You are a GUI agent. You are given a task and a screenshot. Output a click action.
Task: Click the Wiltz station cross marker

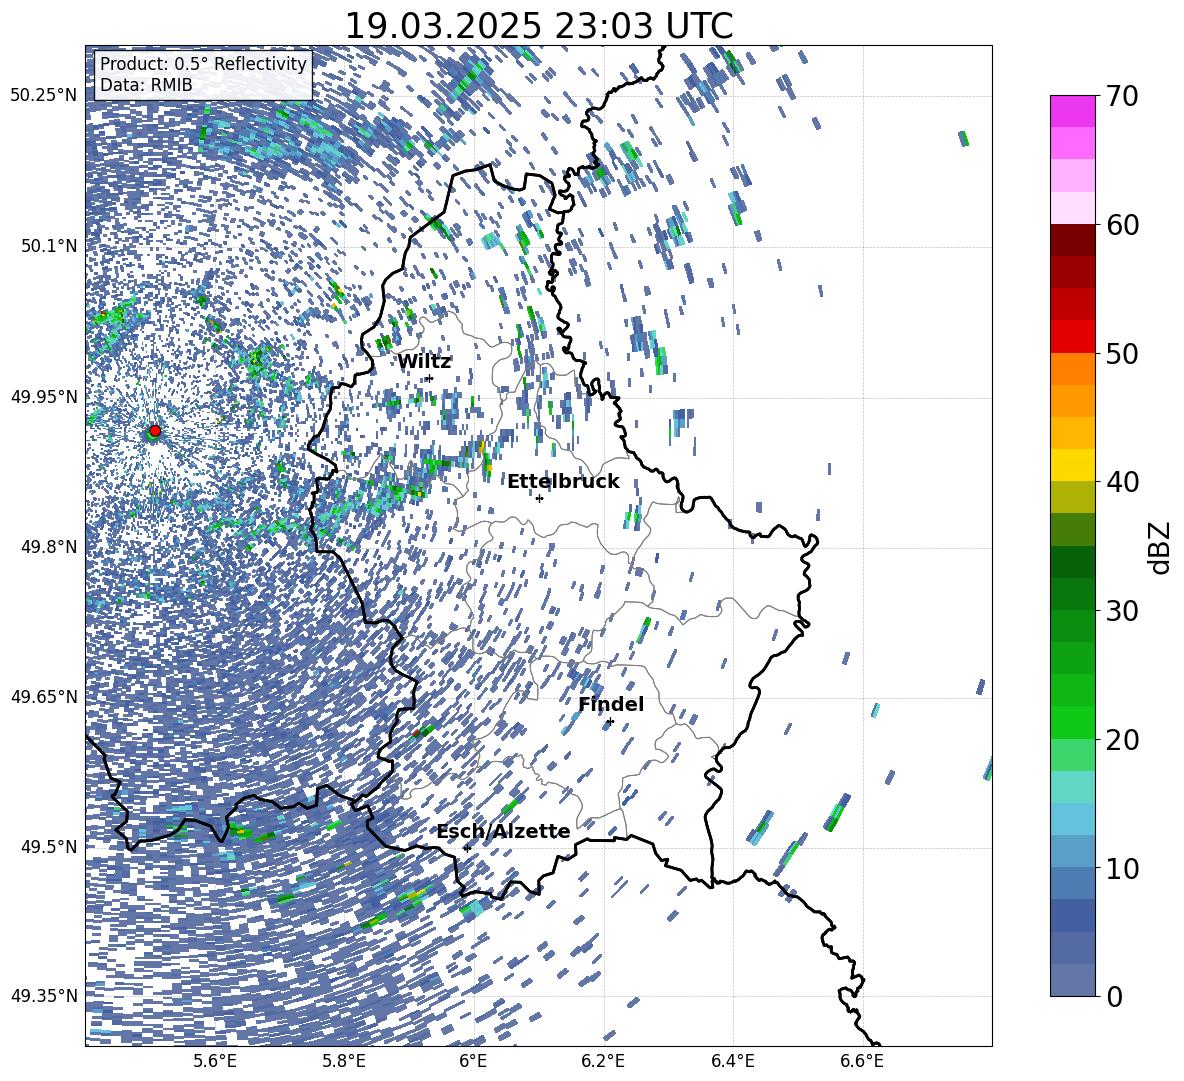(430, 379)
